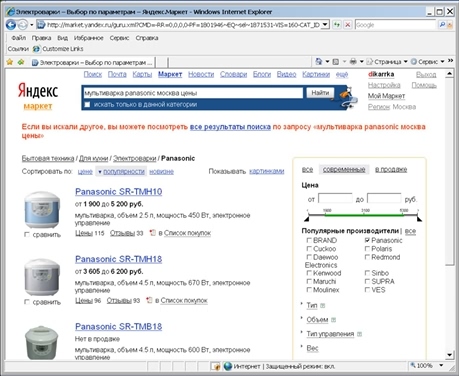
Task: Click the green price range slider bar
Action: click(x=364, y=215)
